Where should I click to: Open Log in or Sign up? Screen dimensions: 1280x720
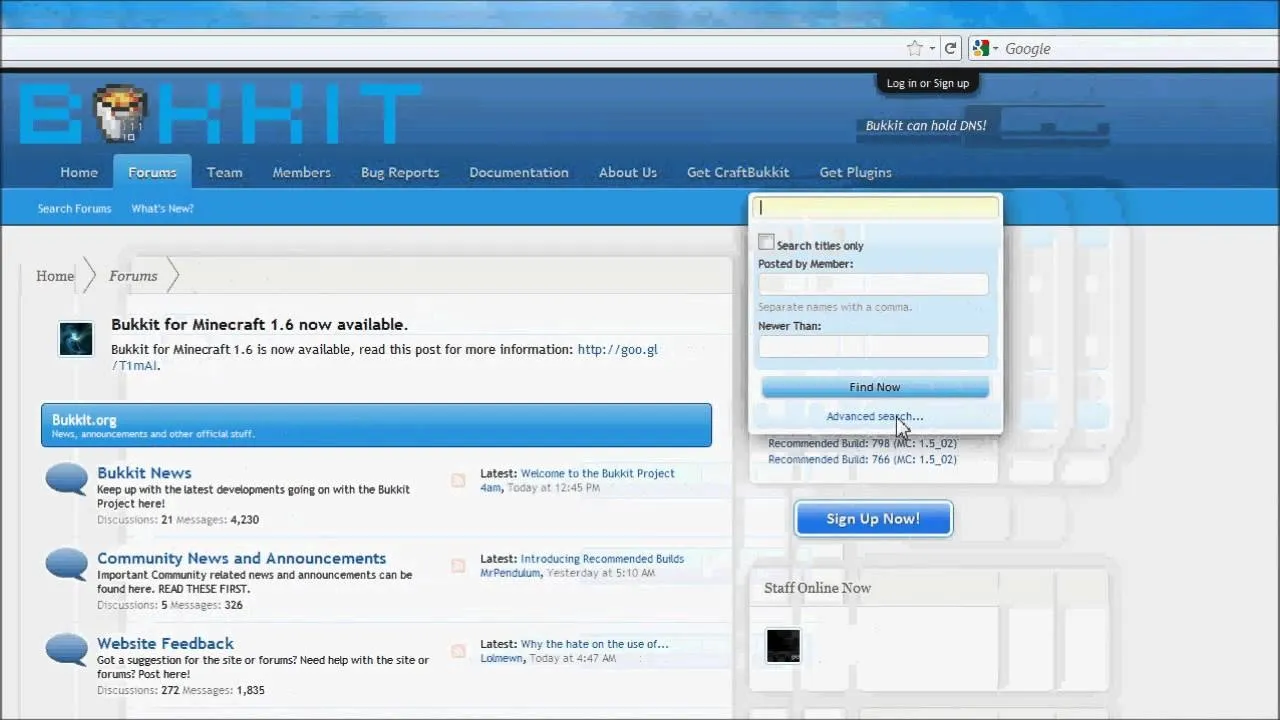(x=928, y=83)
